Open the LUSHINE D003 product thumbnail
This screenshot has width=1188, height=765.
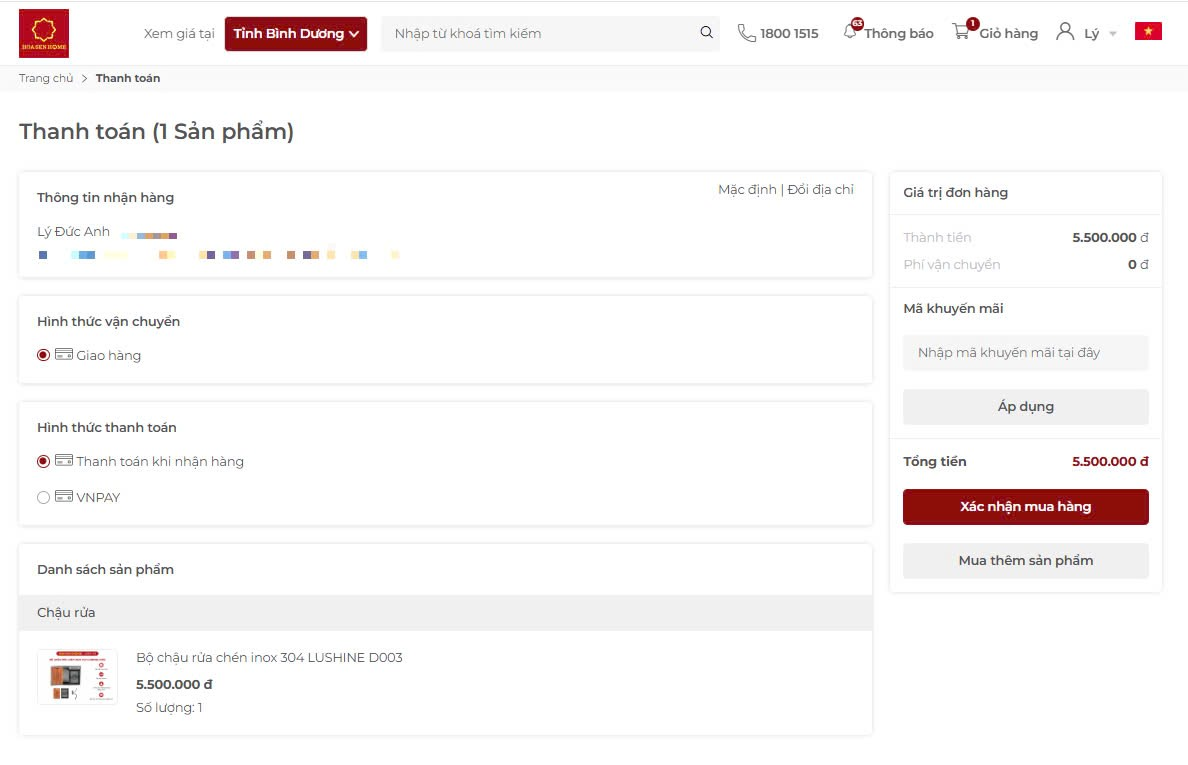point(77,676)
